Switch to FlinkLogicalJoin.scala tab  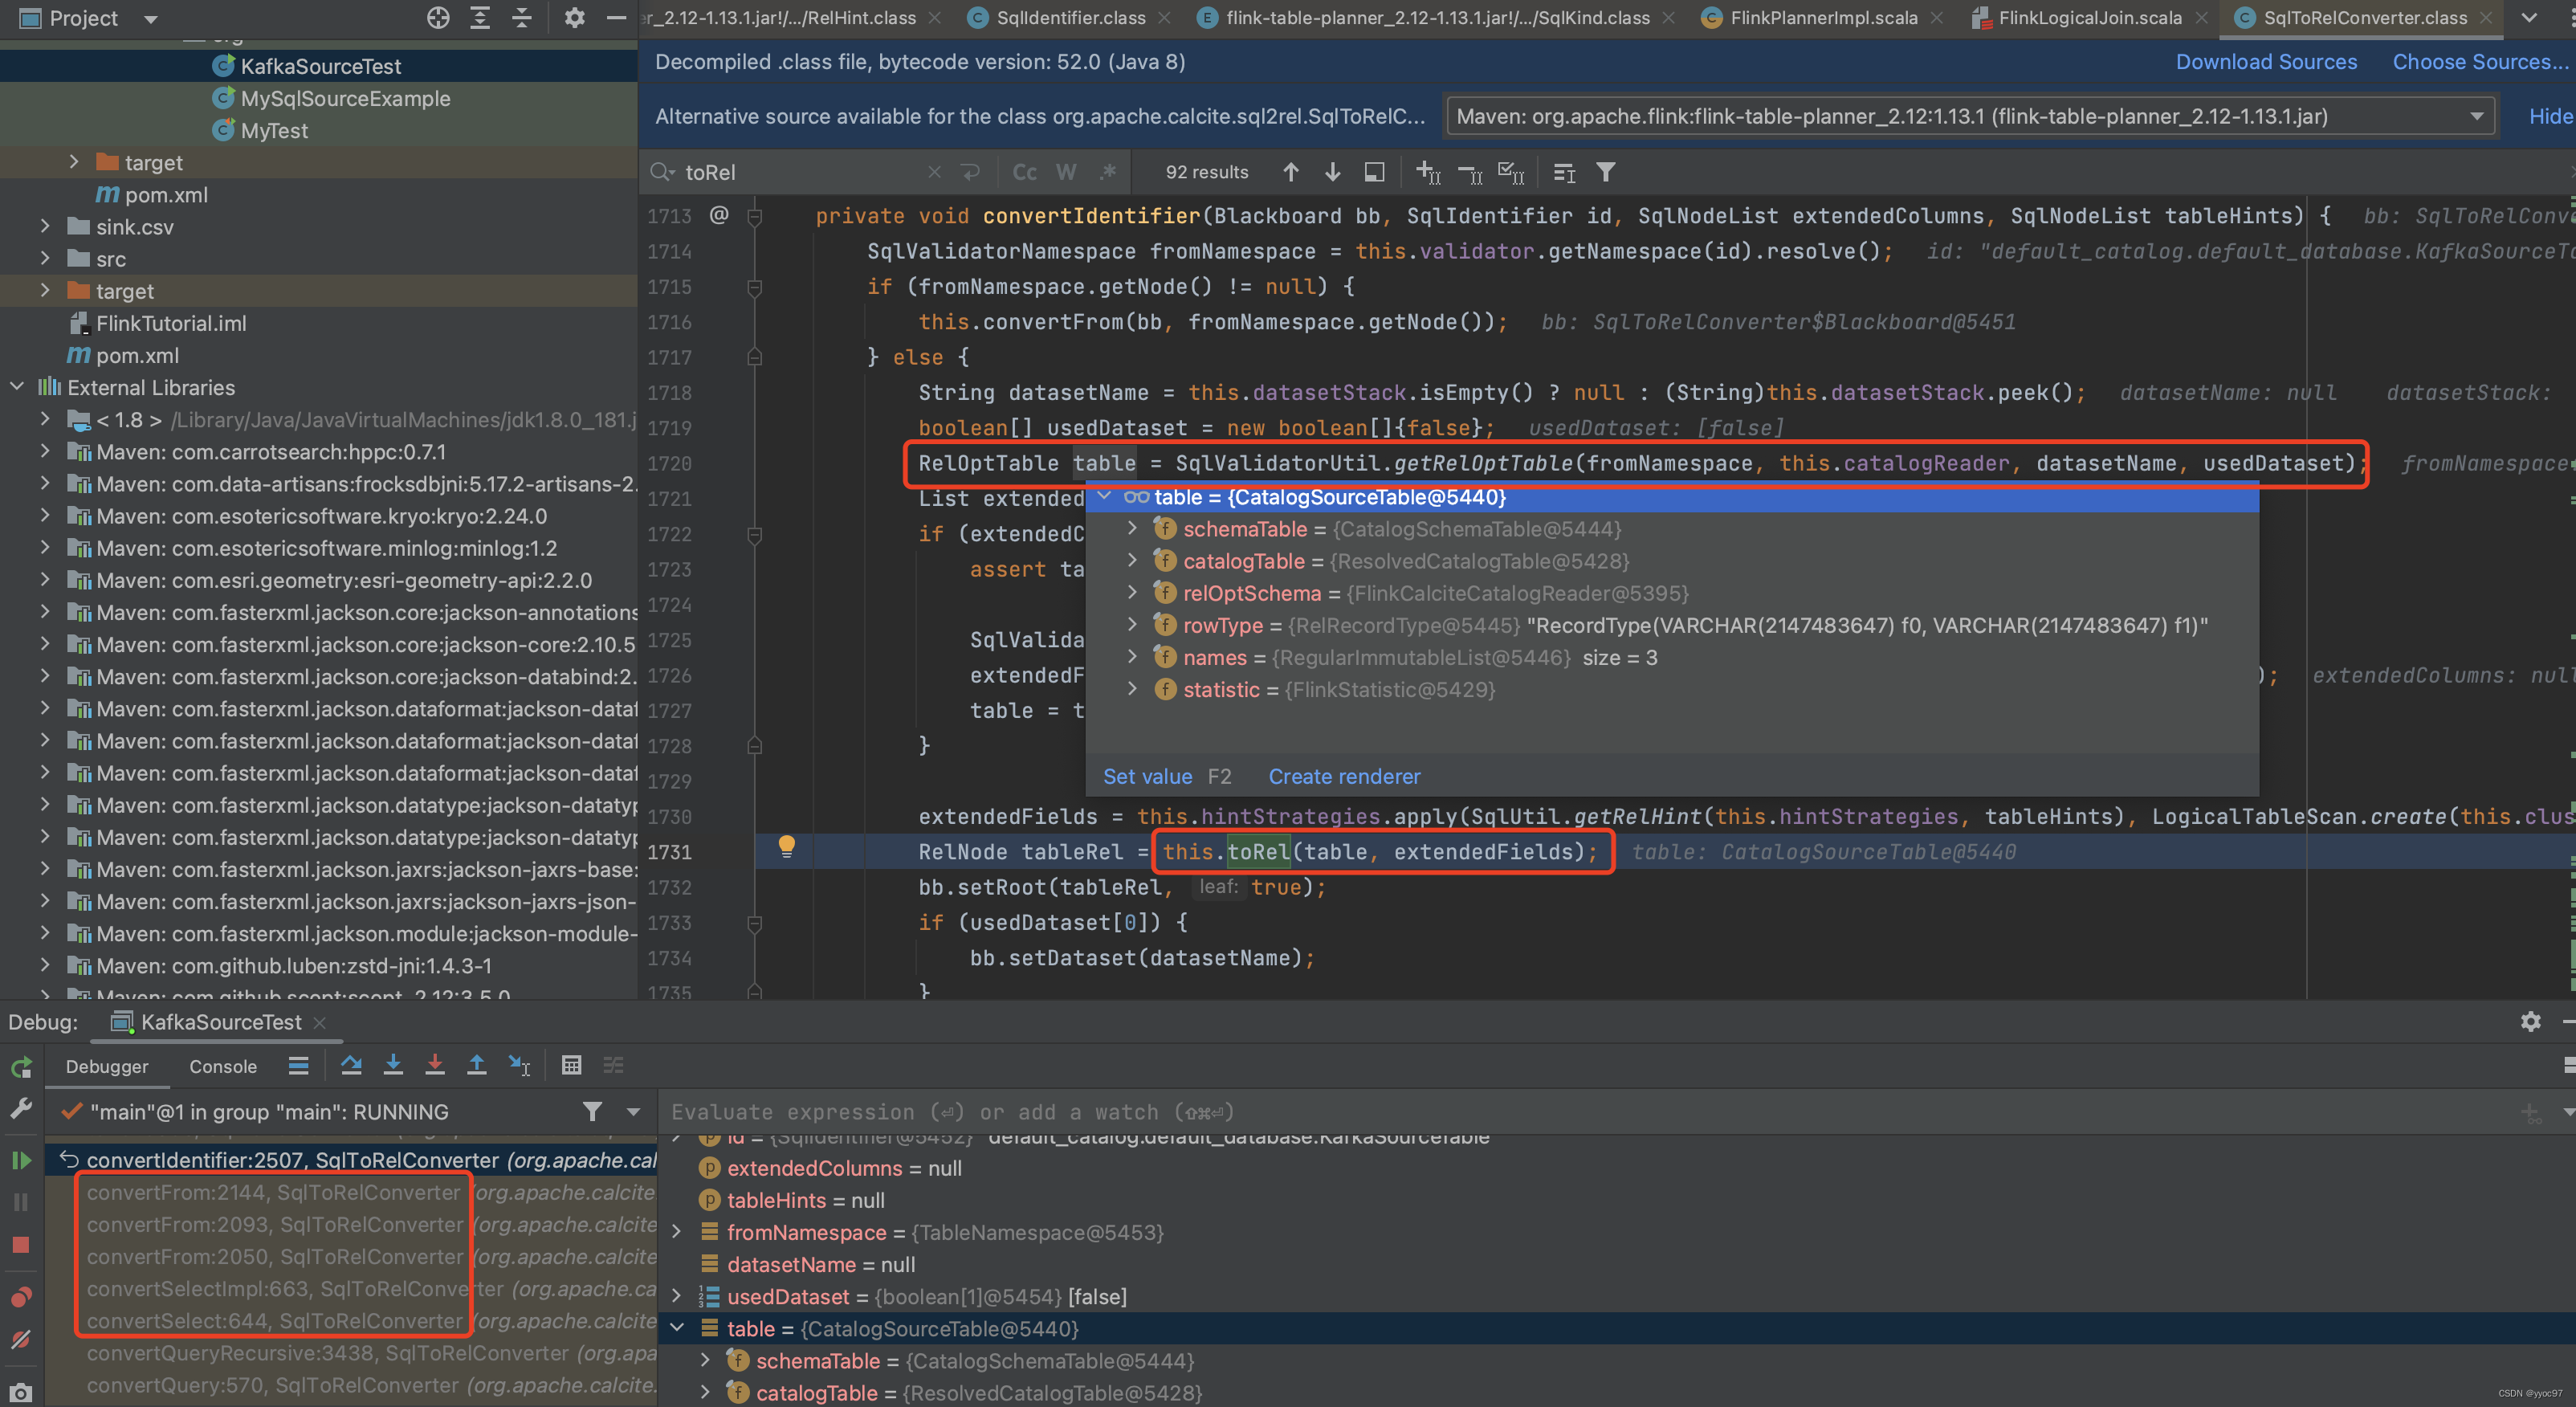coord(2090,18)
